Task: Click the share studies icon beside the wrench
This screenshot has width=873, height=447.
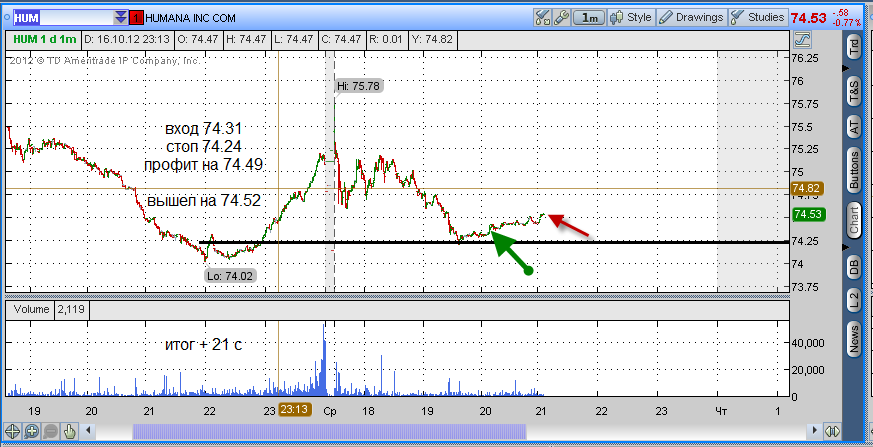Action: (543, 18)
